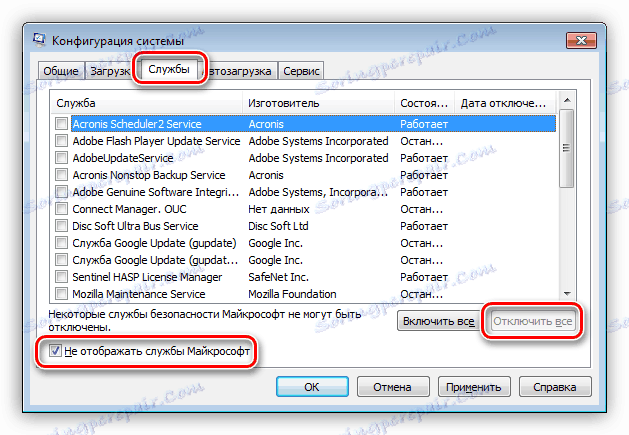Confirm with the OK button
The width and height of the screenshot is (629, 435).
(312, 387)
